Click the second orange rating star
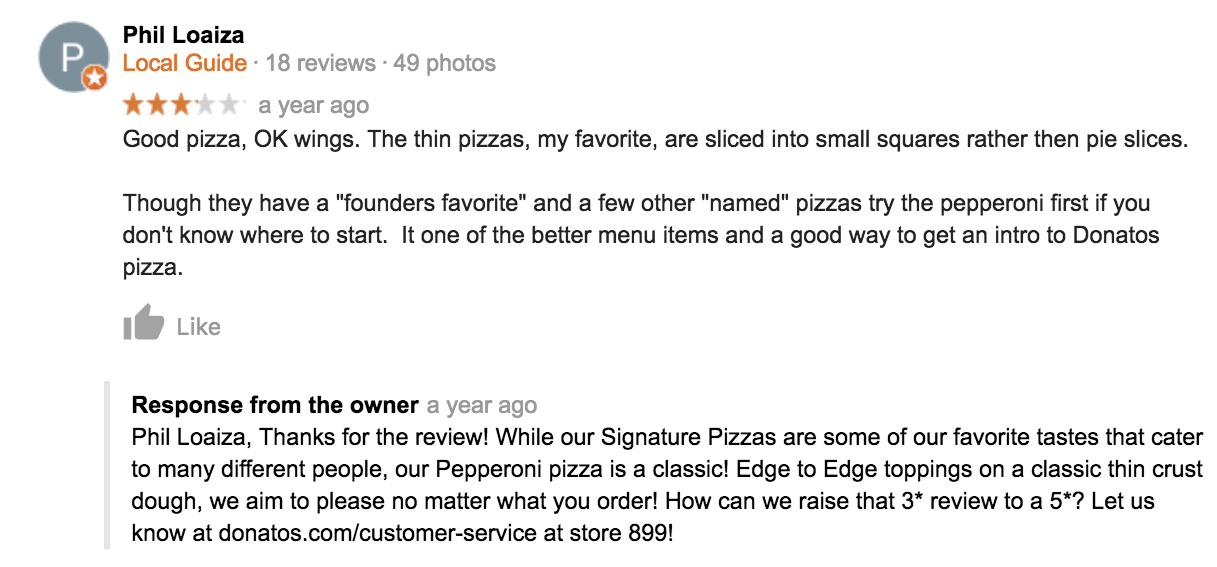This screenshot has width=1217, height=567. pyautogui.click(x=158, y=105)
